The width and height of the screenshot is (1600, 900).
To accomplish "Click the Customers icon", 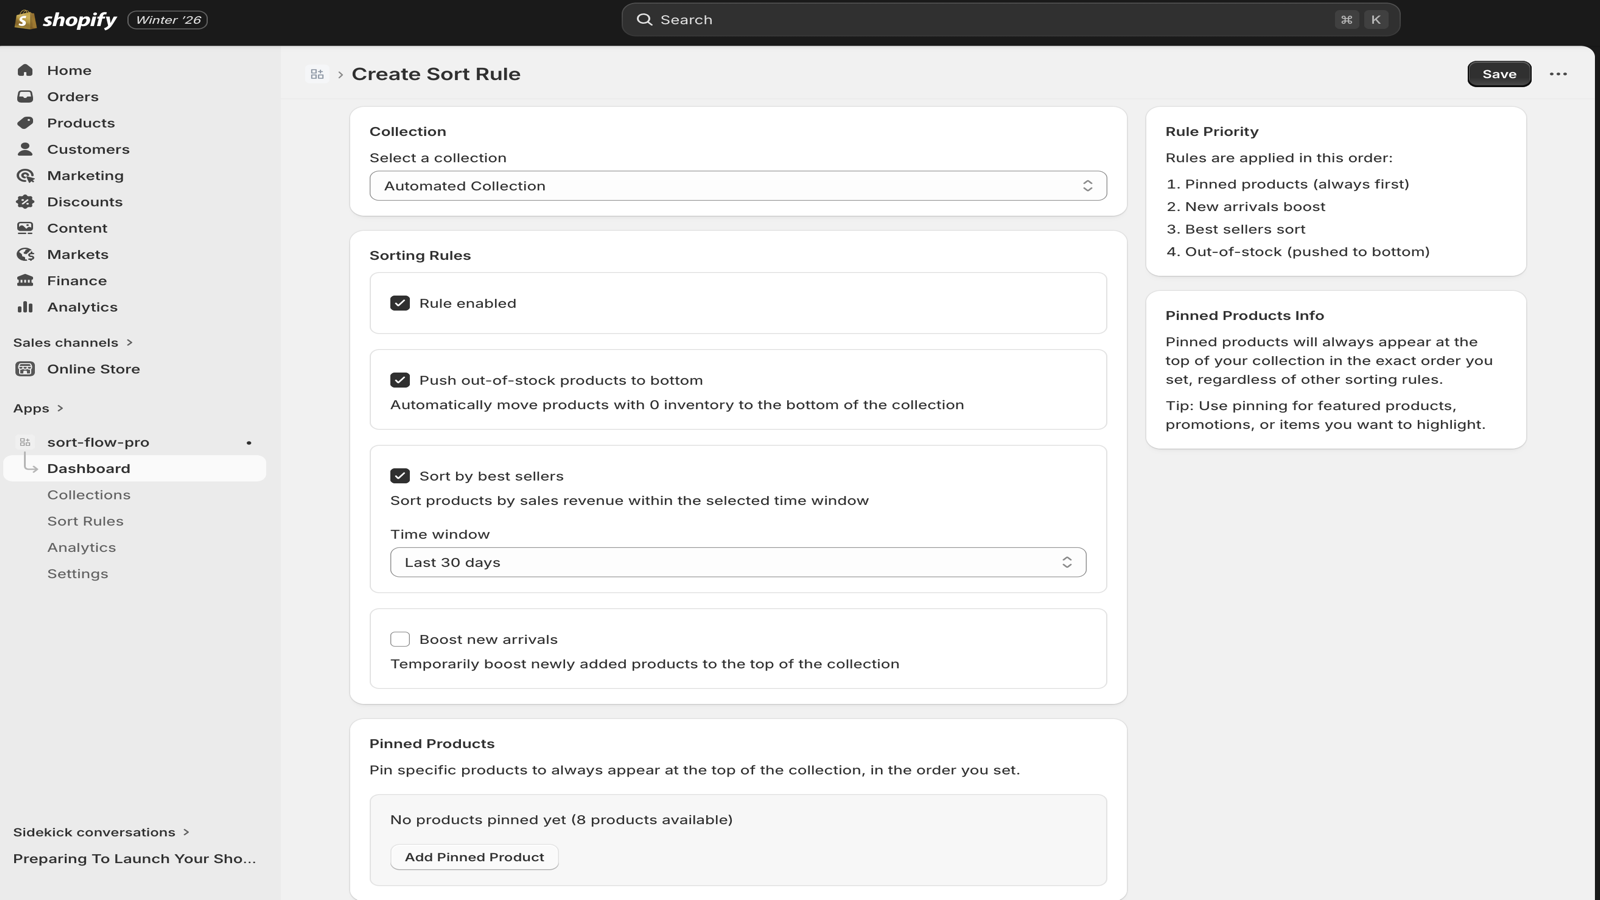I will [25, 148].
